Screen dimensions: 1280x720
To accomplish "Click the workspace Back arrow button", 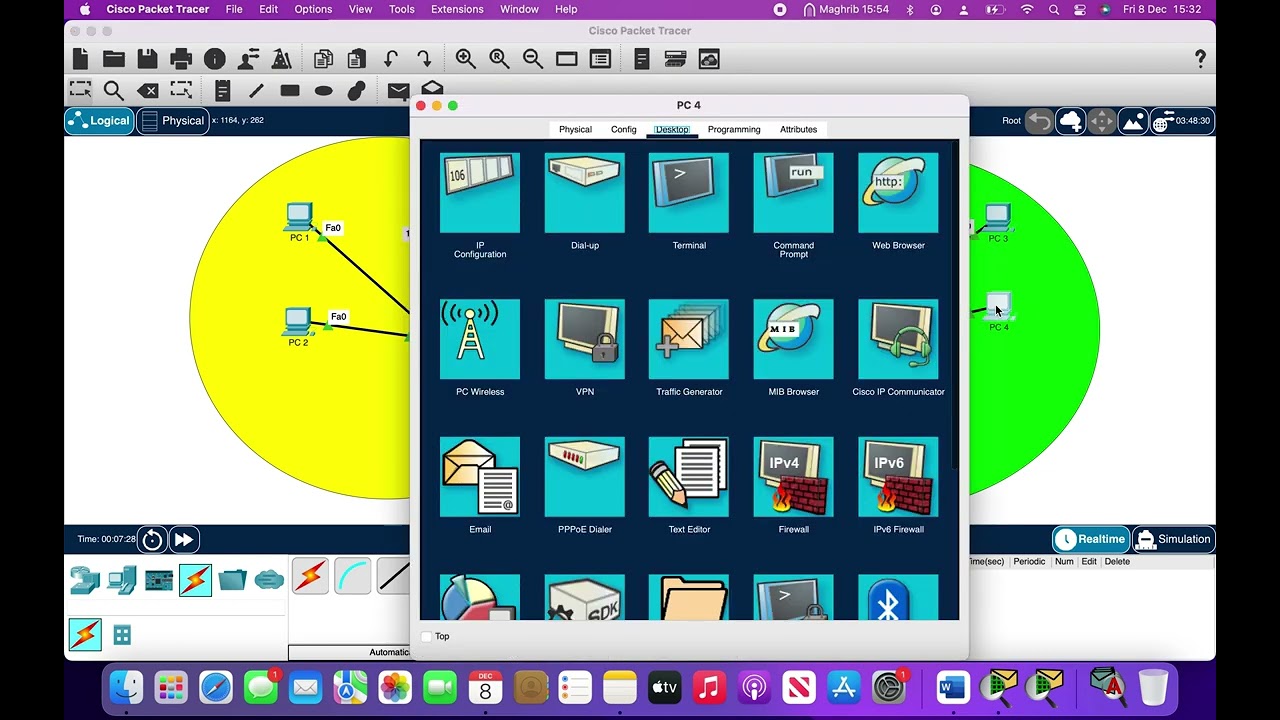I will point(1040,121).
